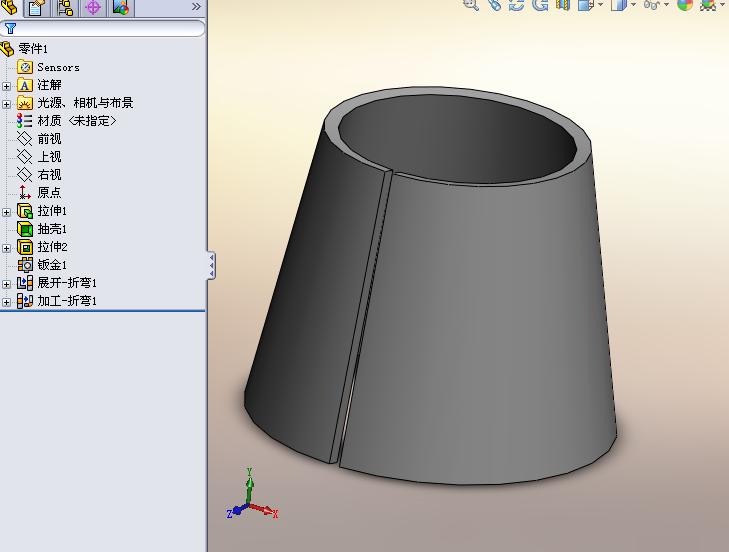
Task: Click the 展开-折弯1 feature icon
Action: (x=25, y=283)
